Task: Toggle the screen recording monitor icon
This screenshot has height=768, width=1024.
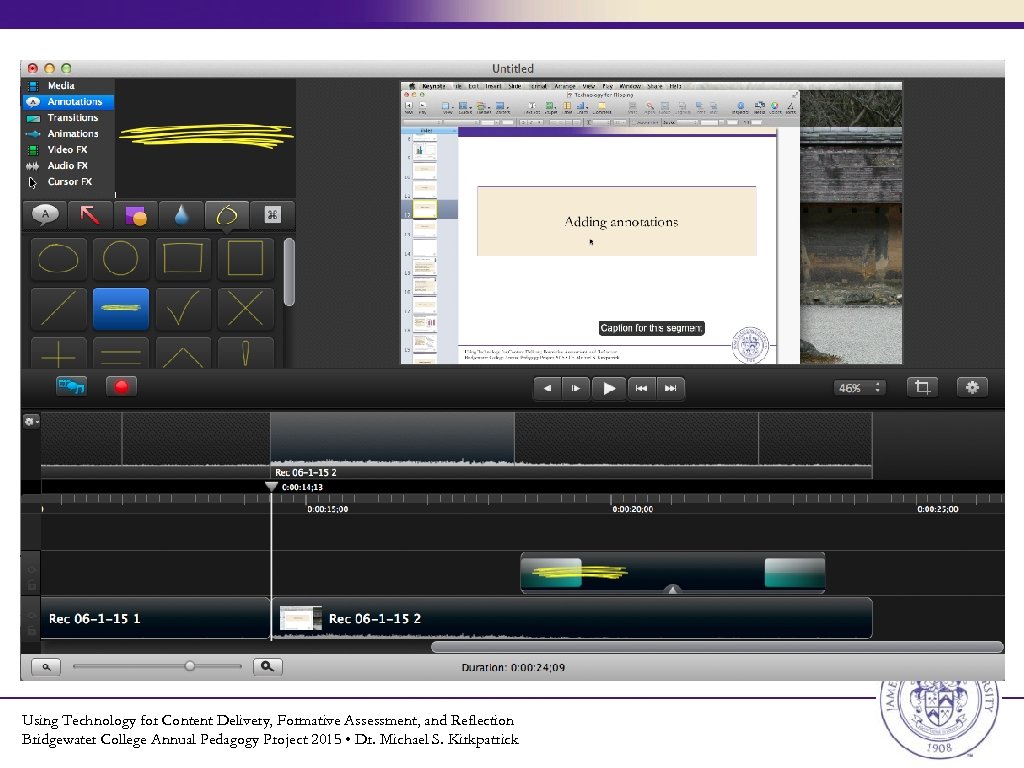Action: (70, 386)
